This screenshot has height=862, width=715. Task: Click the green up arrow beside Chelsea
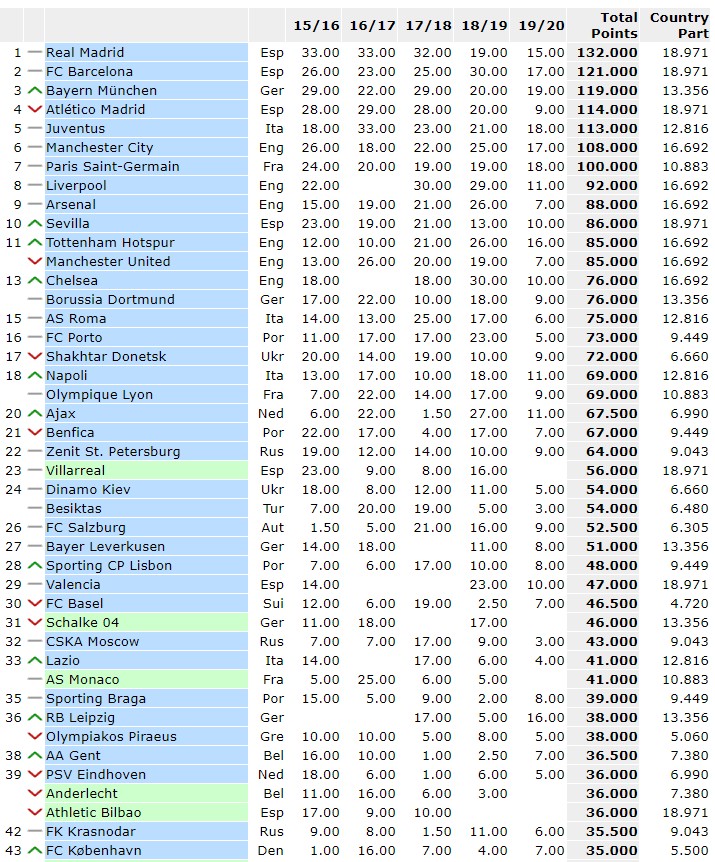point(35,280)
